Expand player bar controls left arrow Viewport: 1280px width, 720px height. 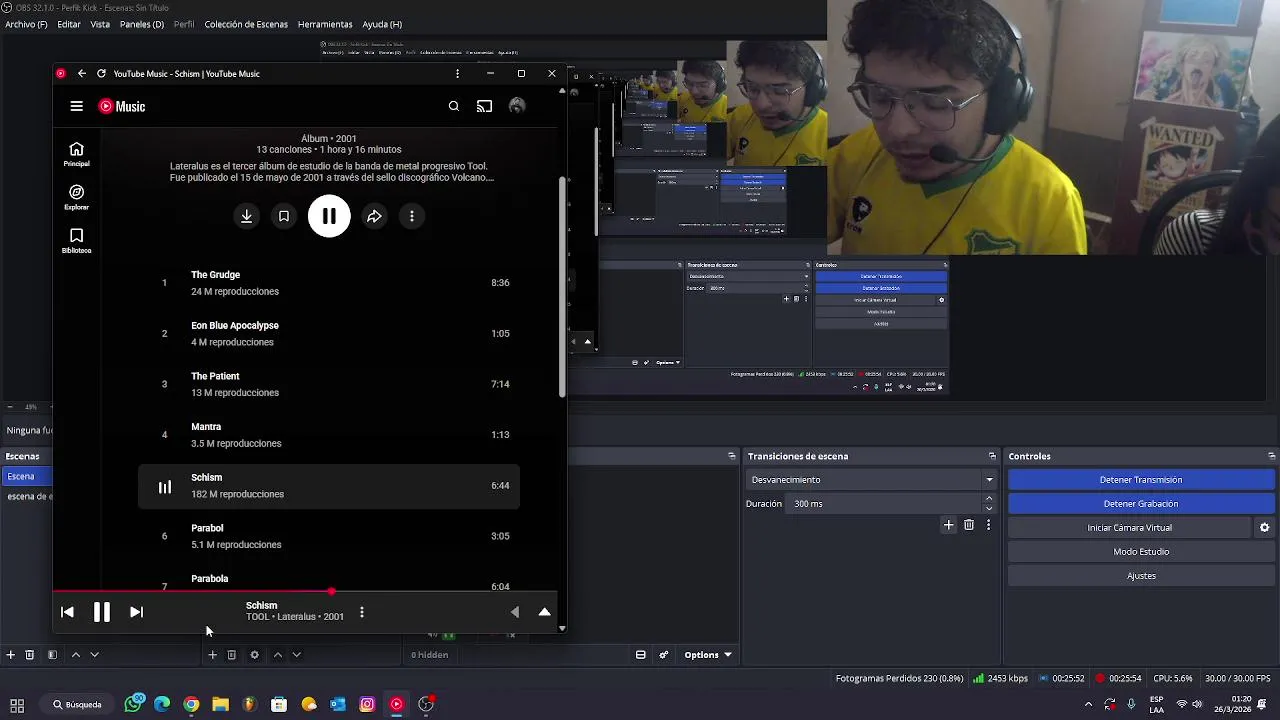point(515,612)
